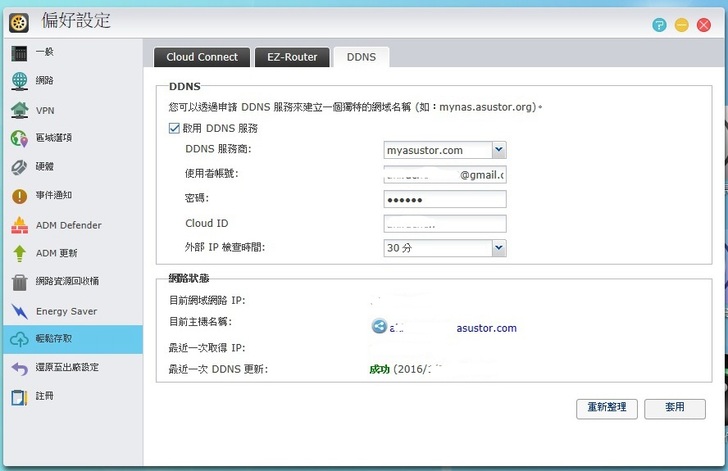Open the 註冊 registration icon
This screenshot has width=728, height=471.
coord(19,397)
